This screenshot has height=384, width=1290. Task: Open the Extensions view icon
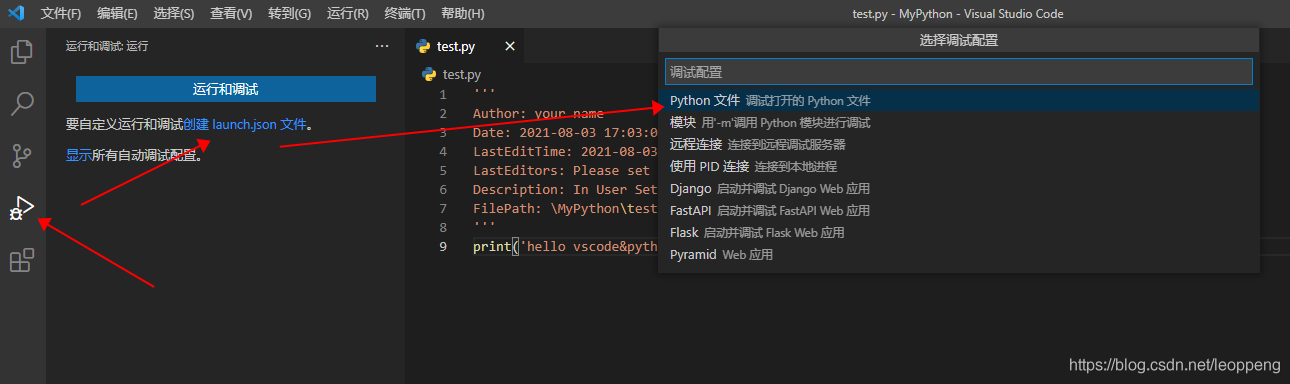pyautogui.click(x=22, y=261)
